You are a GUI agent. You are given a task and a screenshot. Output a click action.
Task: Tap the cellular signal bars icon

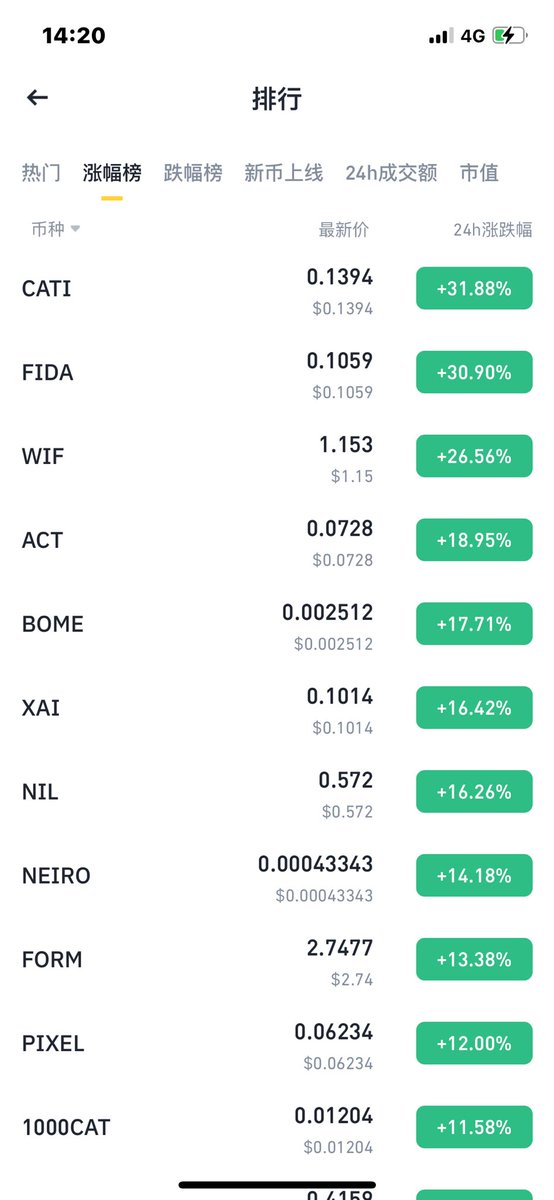[x=441, y=36]
